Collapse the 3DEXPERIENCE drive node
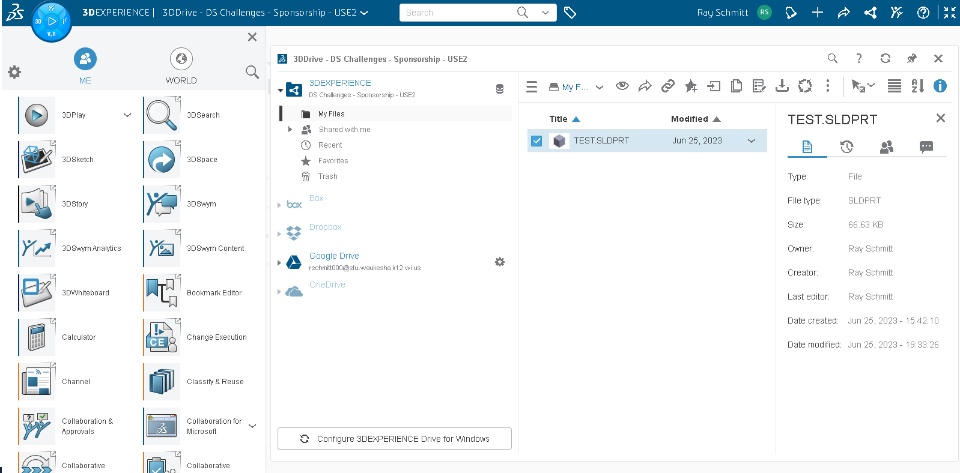Viewport: 960px width, 473px height. (x=280, y=89)
